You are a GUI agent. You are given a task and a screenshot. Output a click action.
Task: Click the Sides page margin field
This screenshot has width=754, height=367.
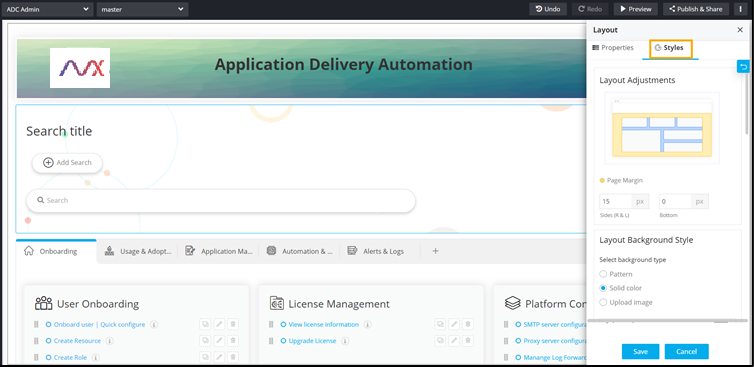[x=616, y=202]
